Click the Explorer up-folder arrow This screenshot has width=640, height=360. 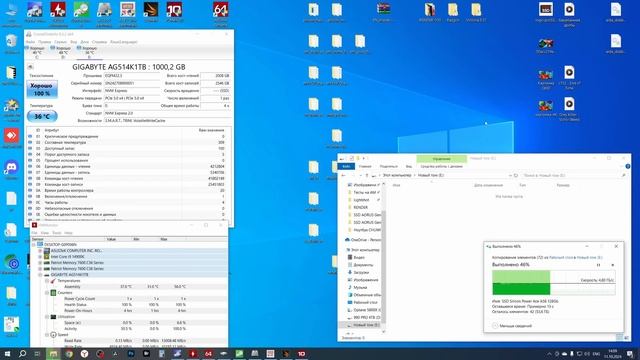coord(367,176)
